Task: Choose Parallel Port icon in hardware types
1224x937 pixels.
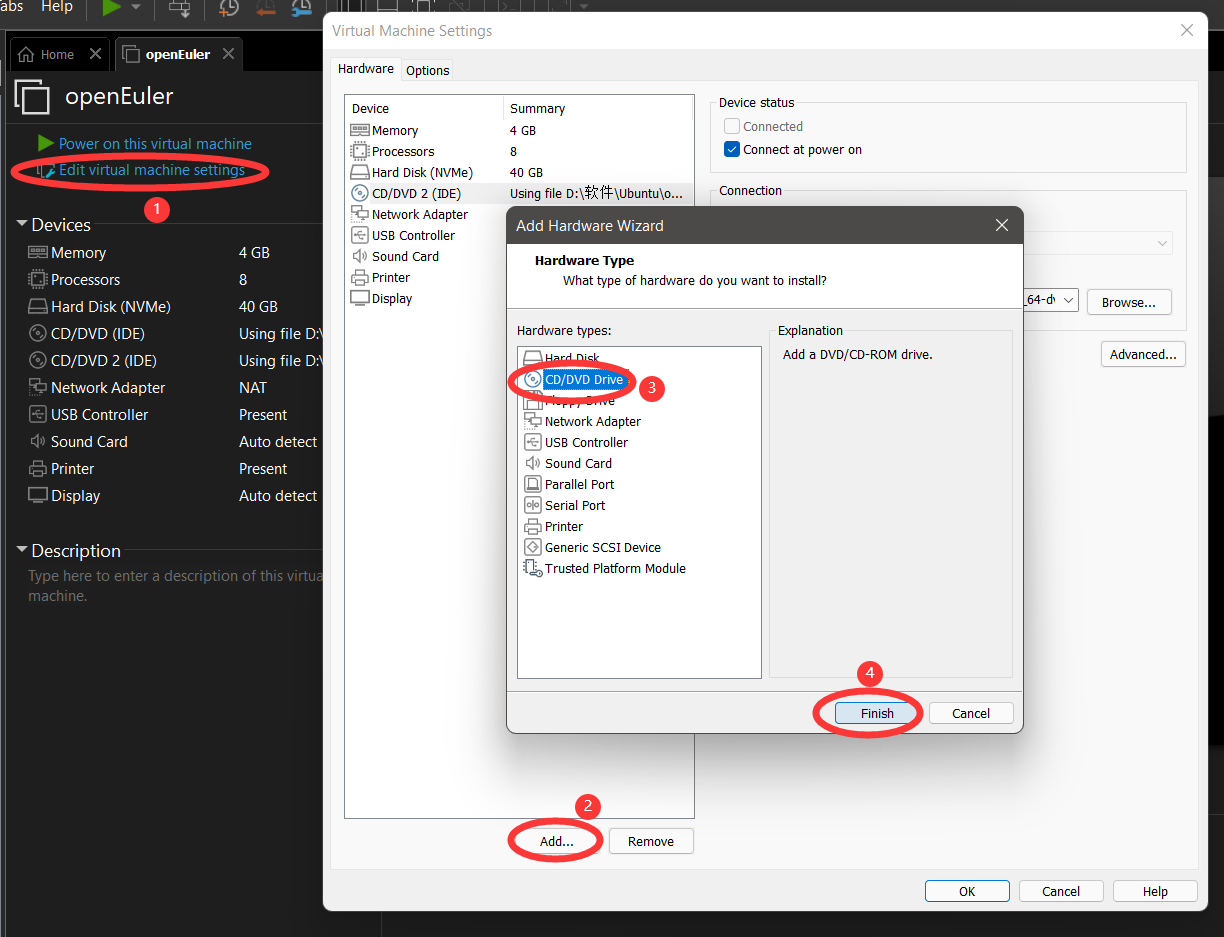Action: click(x=533, y=484)
